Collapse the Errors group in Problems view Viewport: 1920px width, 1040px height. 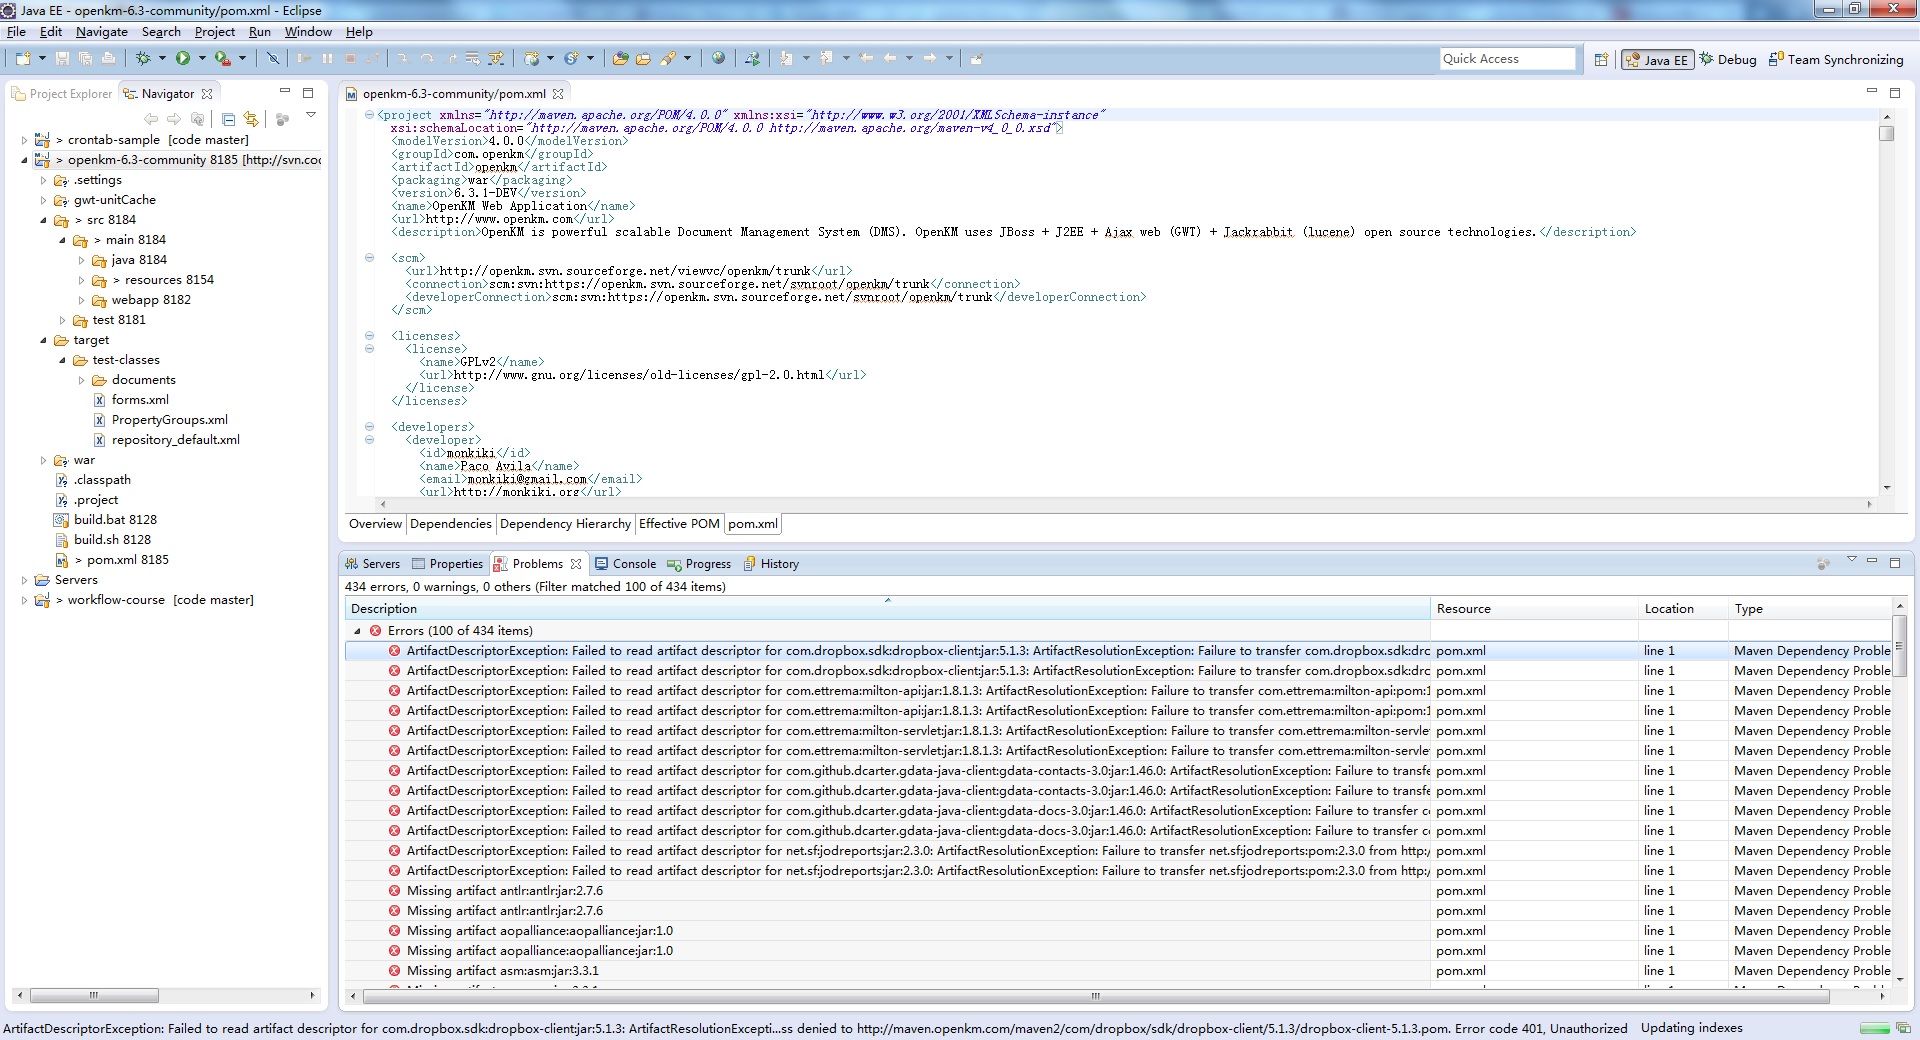point(357,631)
